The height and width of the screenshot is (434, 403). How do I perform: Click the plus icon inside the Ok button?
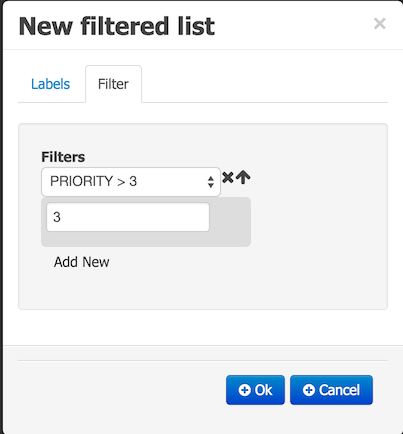(x=244, y=390)
